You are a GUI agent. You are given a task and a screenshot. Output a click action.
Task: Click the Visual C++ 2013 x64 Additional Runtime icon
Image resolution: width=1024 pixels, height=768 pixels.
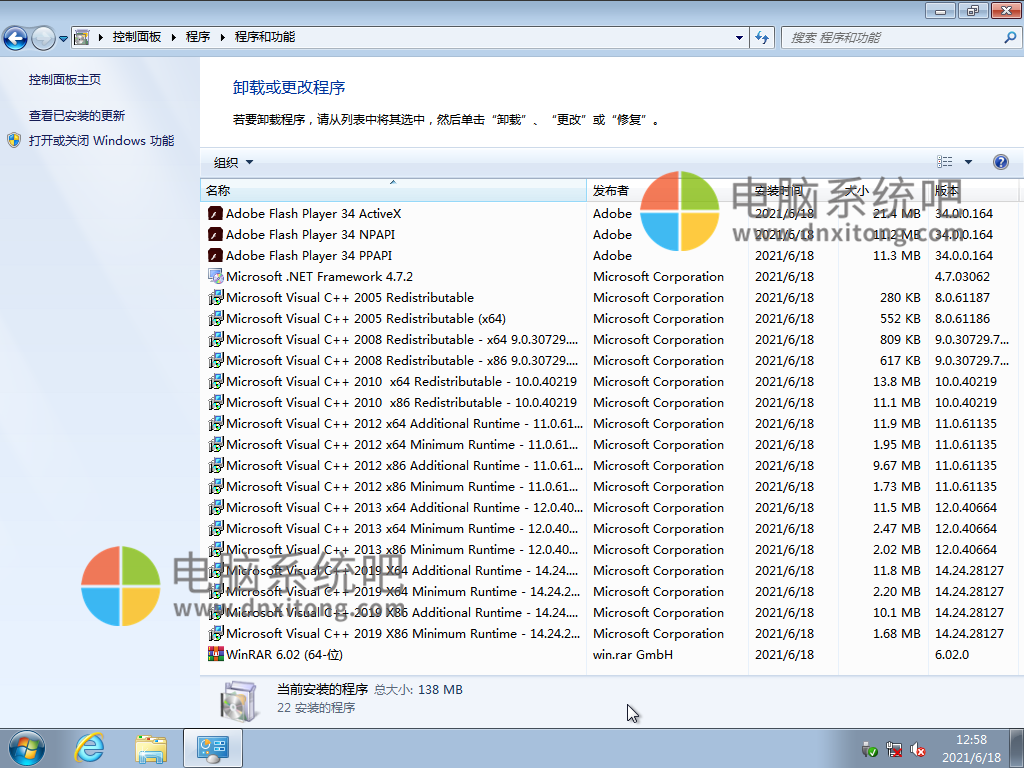[x=216, y=507]
